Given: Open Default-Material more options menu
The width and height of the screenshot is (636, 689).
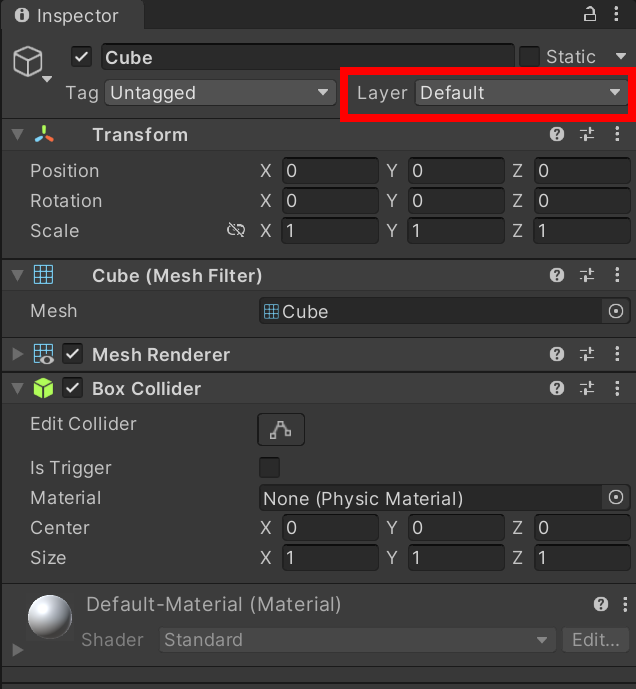Looking at the screenshot, I should [x=625, y=604].
